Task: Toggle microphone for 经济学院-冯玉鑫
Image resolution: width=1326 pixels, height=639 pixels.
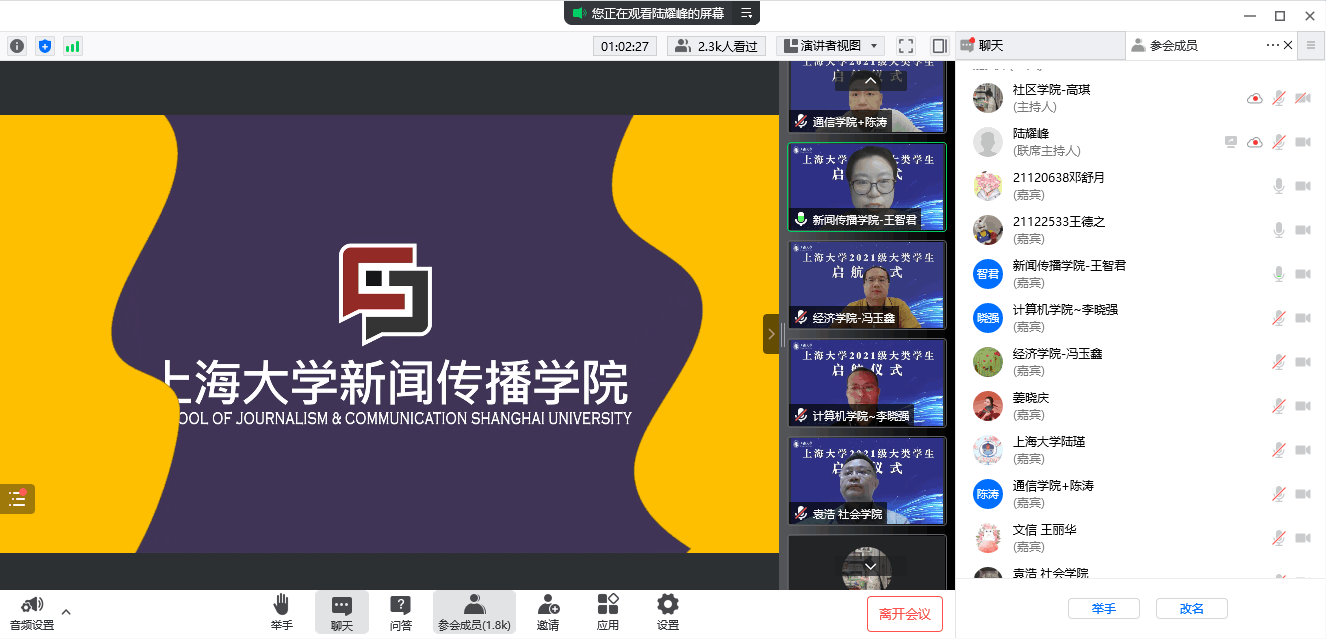Action: [1279, 362]
